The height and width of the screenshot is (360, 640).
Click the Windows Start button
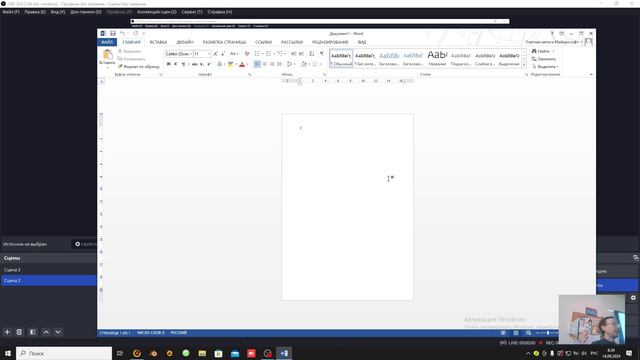click(x=7, y=353)
